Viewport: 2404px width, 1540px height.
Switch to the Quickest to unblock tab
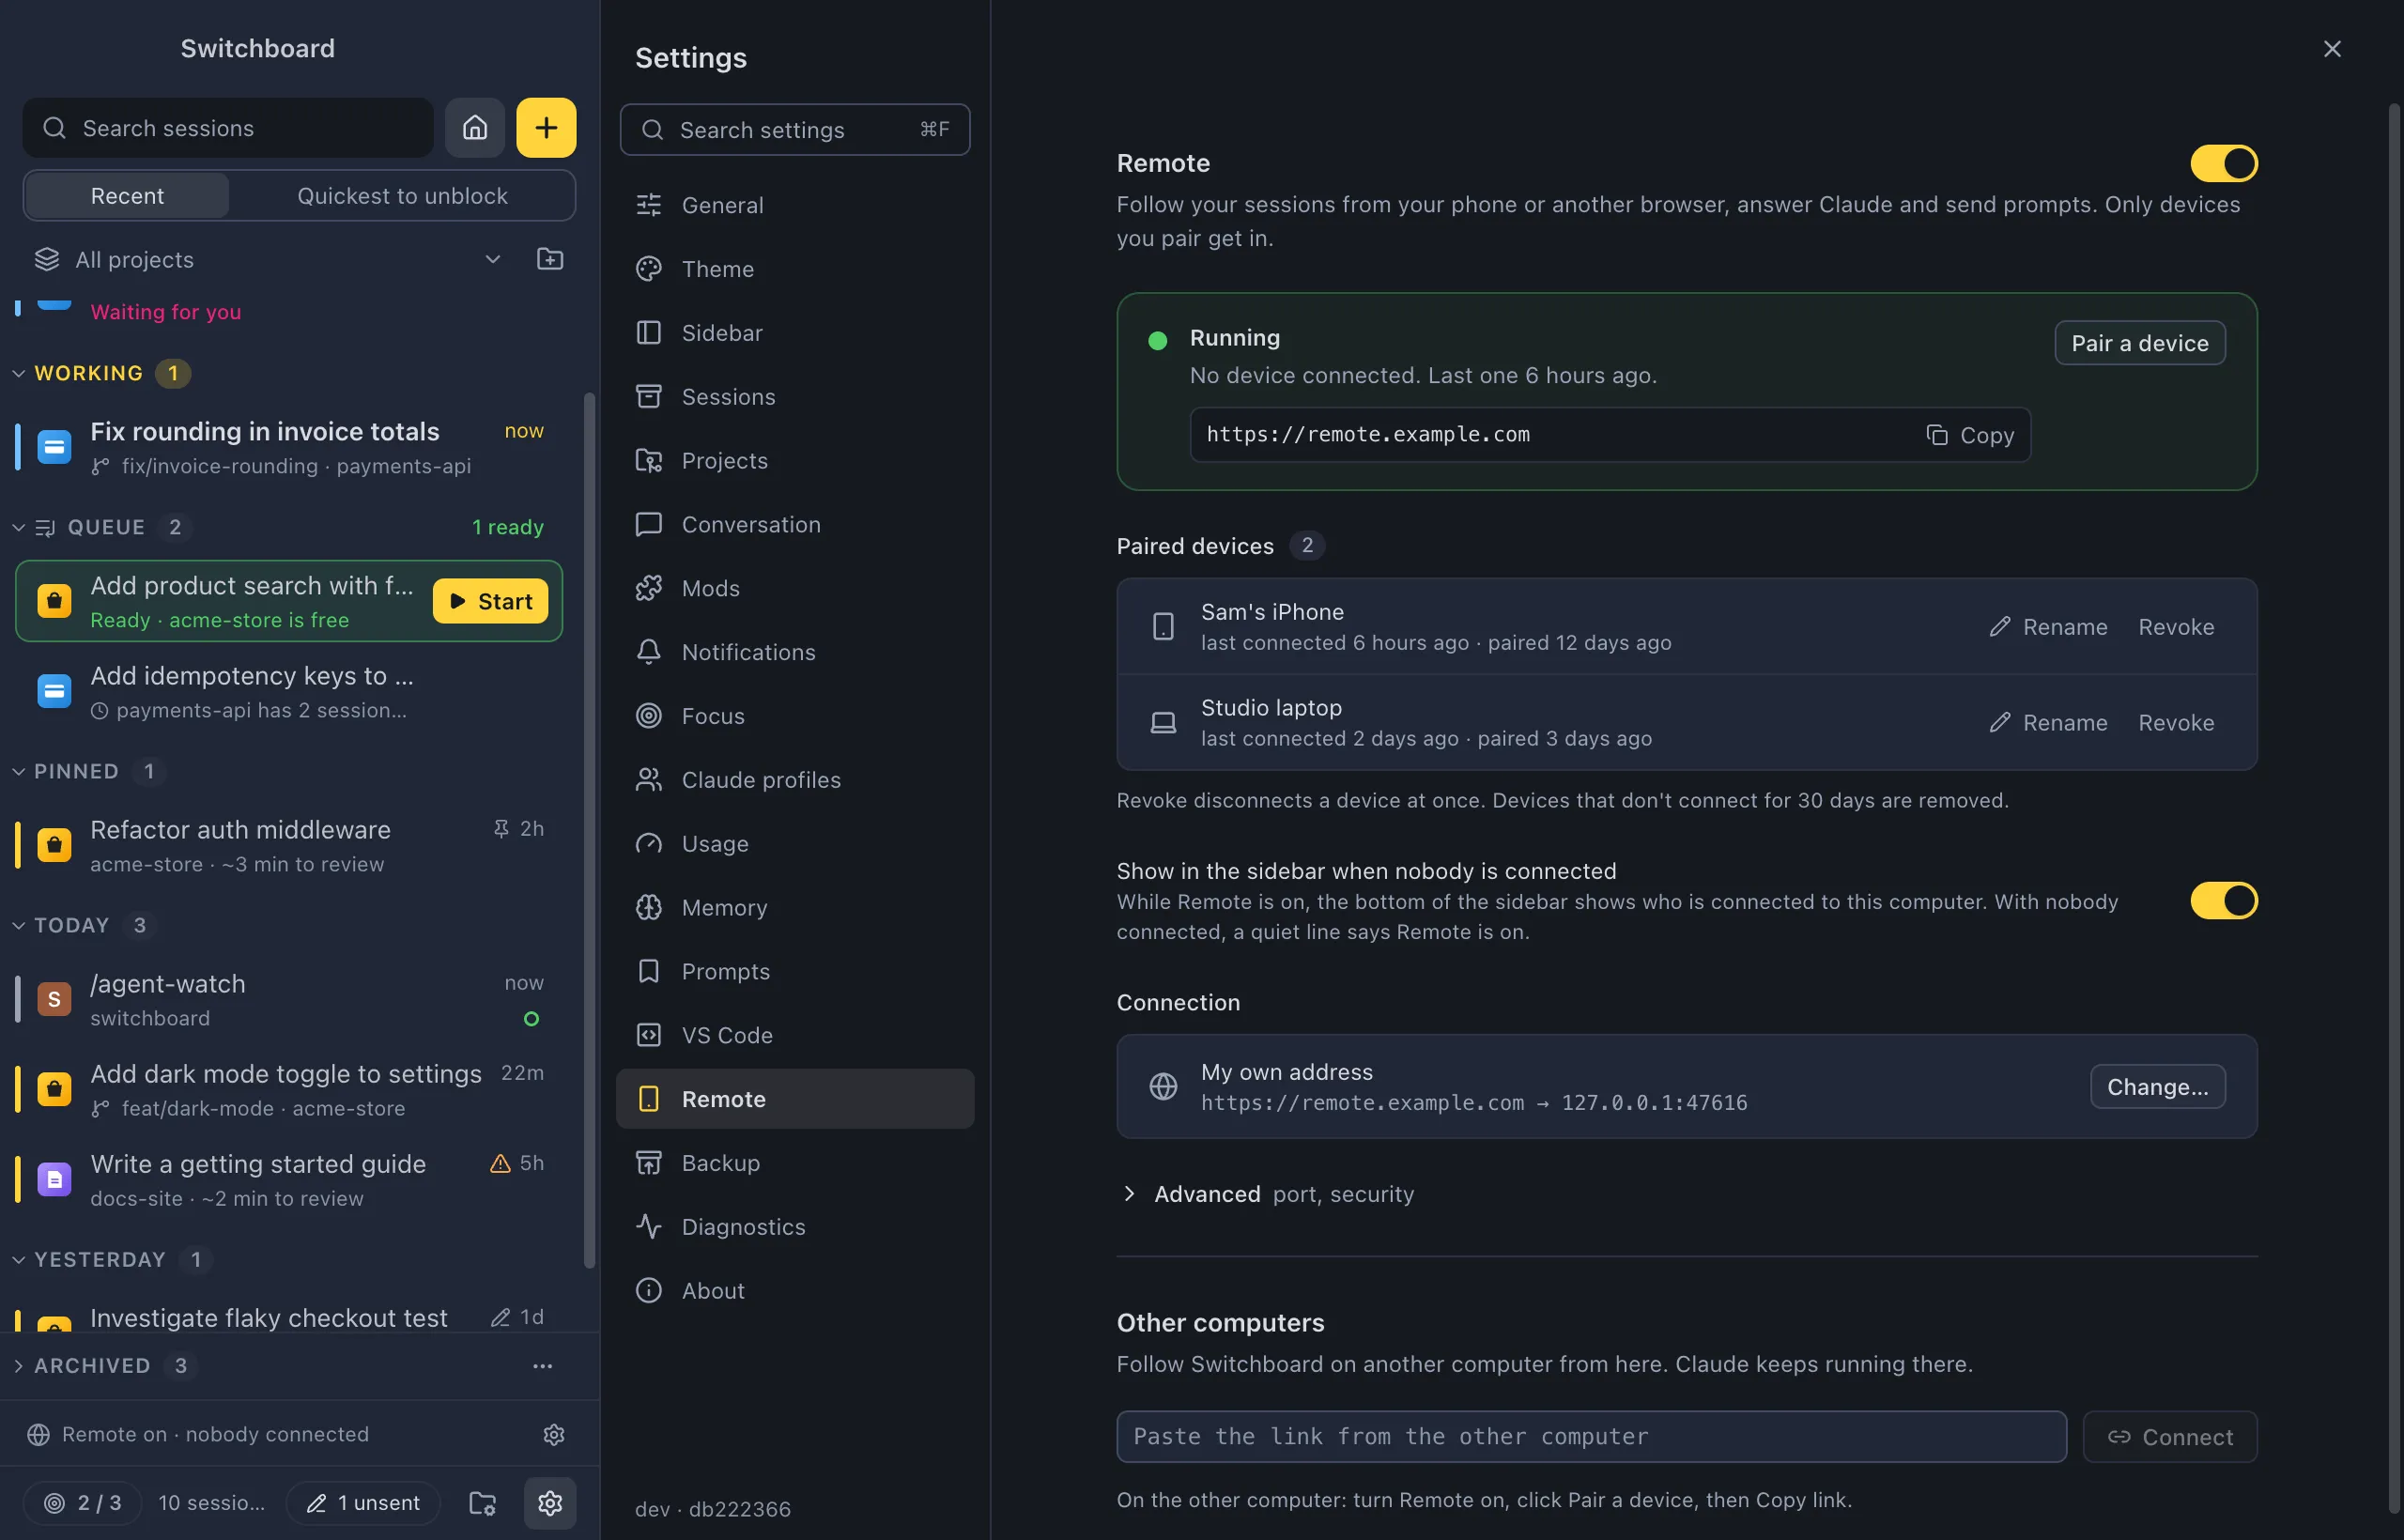click(x=402, y=195)
